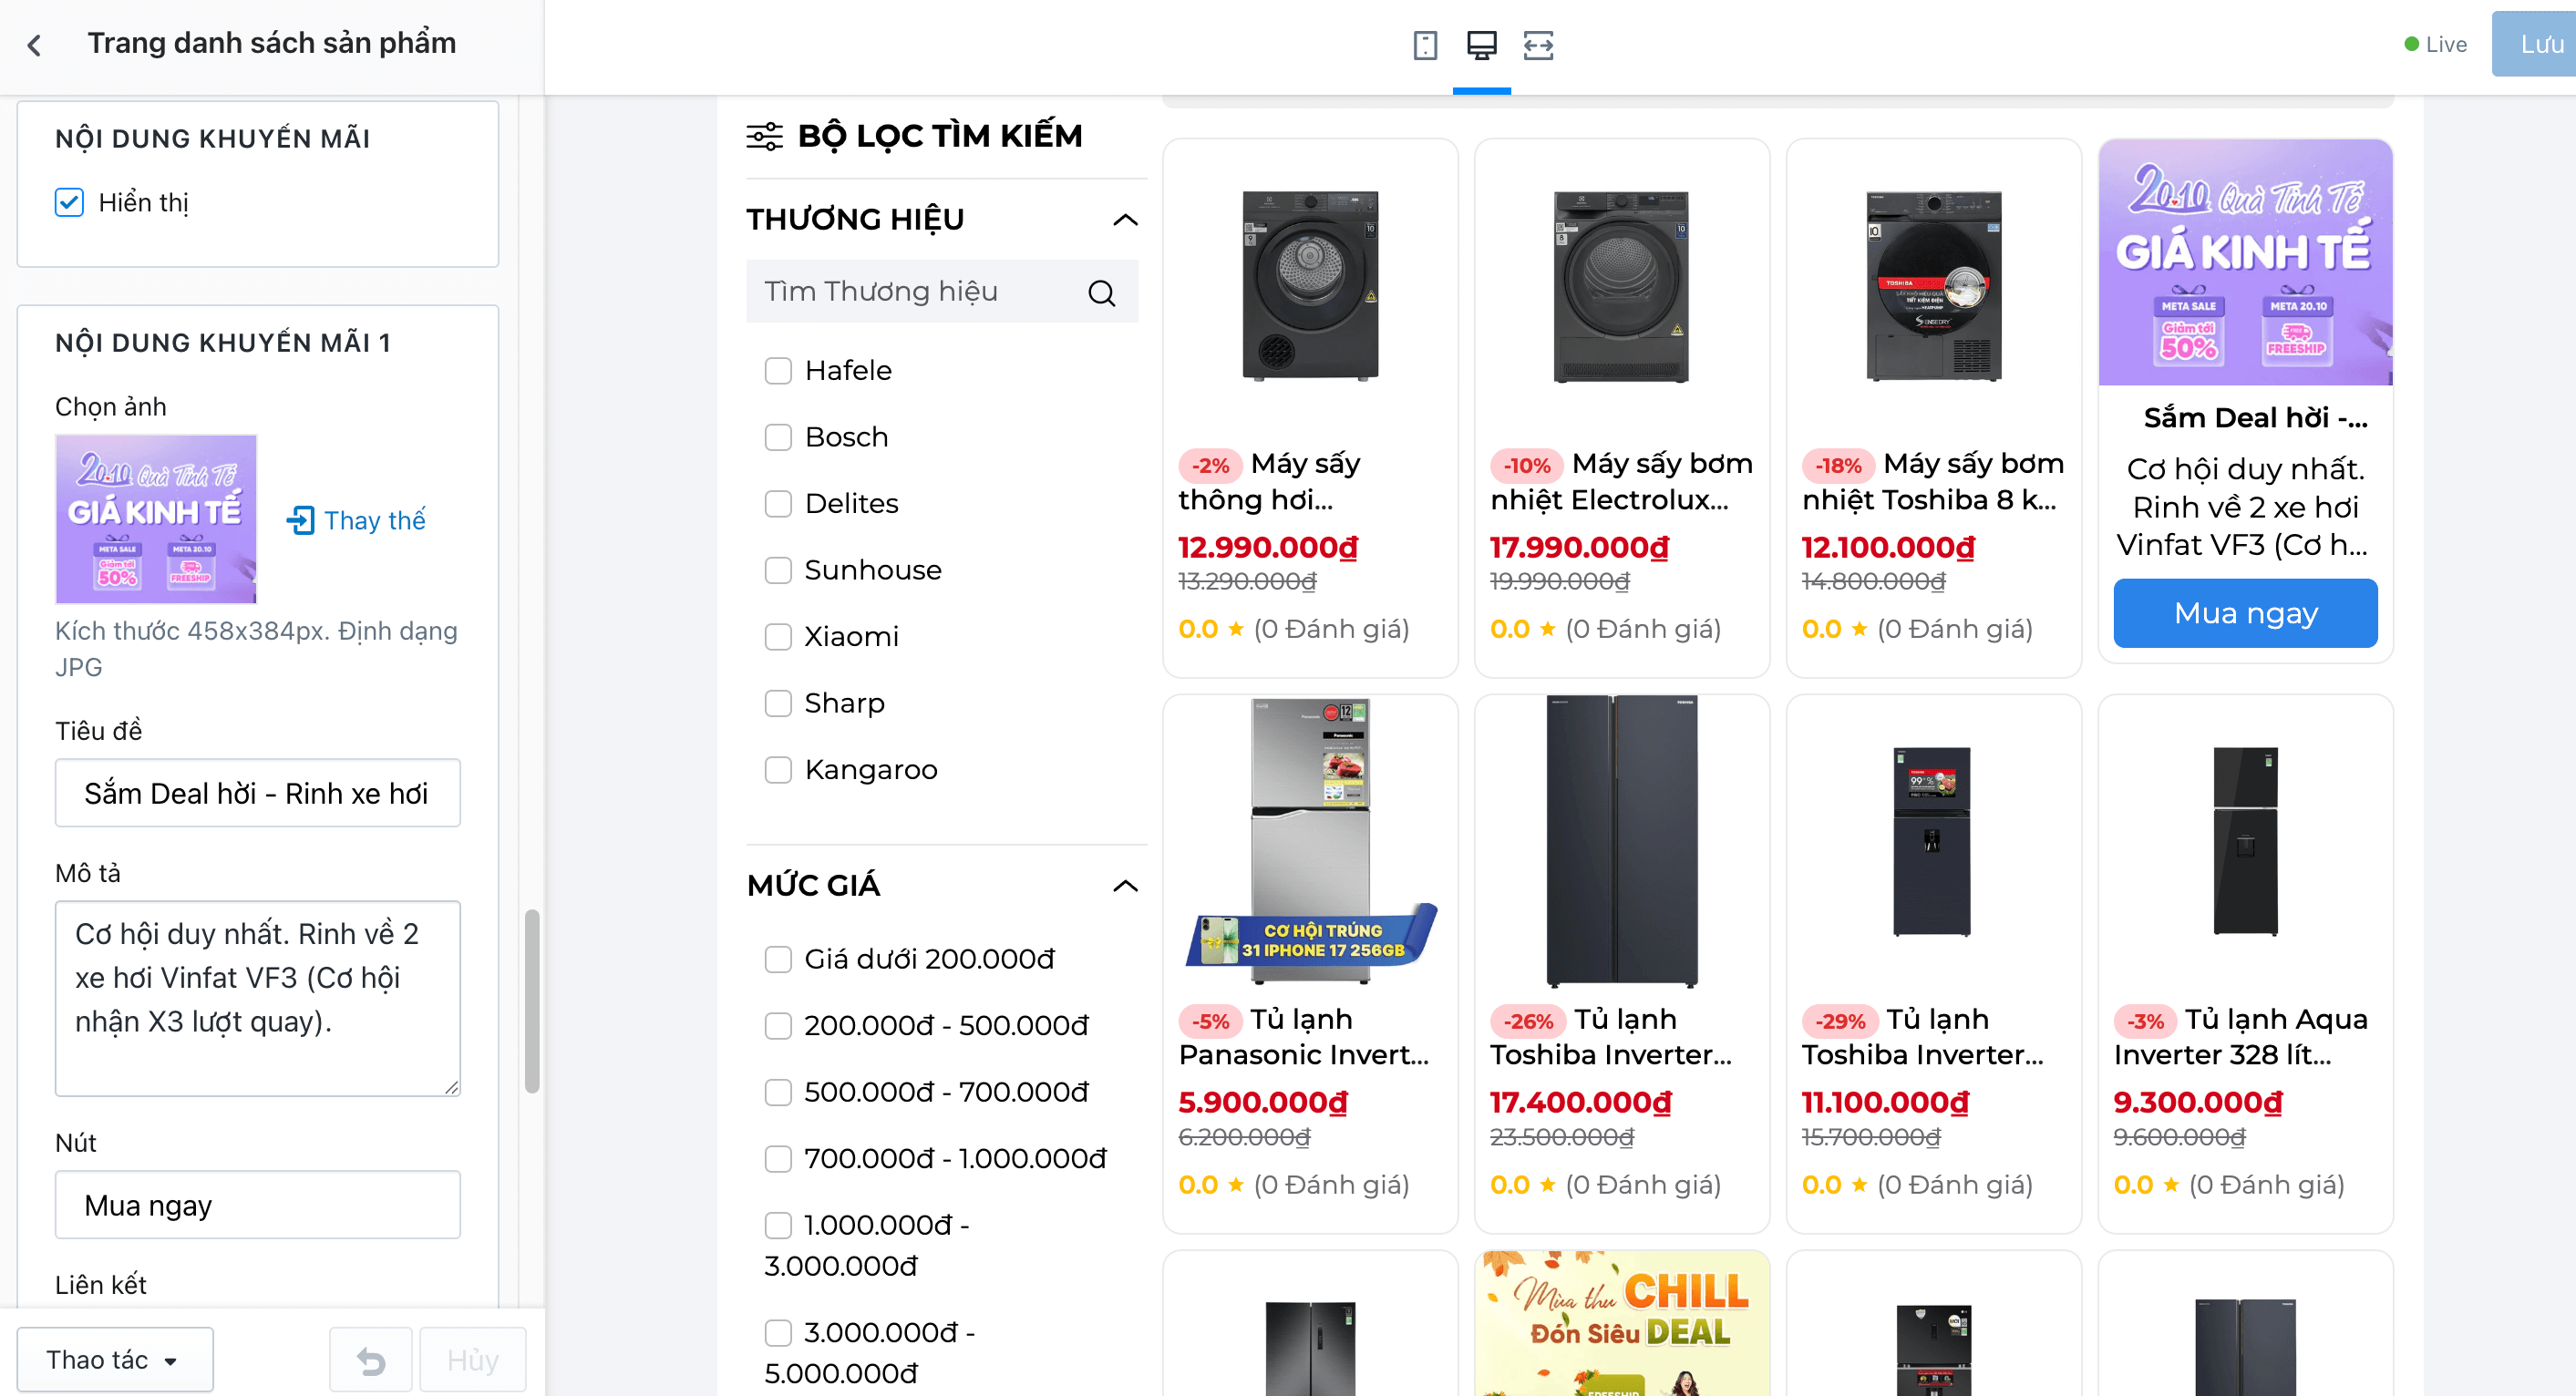Image resolution: width=2576 pixels, height=1396 pixels.
Task: Click the 20.10 Giá Kinh Tế promo banner
Action: 2245,262
